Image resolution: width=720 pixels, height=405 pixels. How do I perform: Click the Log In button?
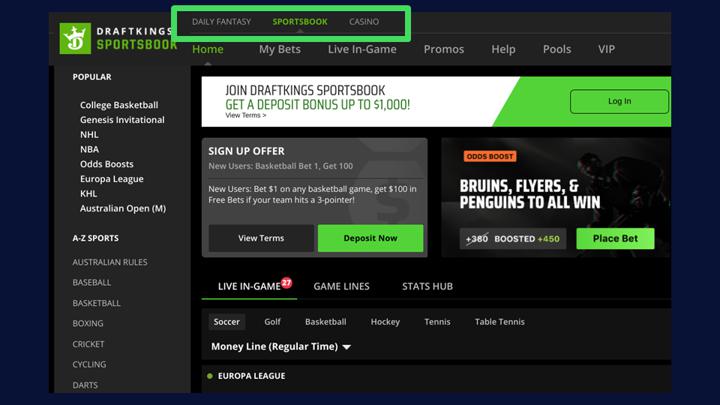[619, 101]
